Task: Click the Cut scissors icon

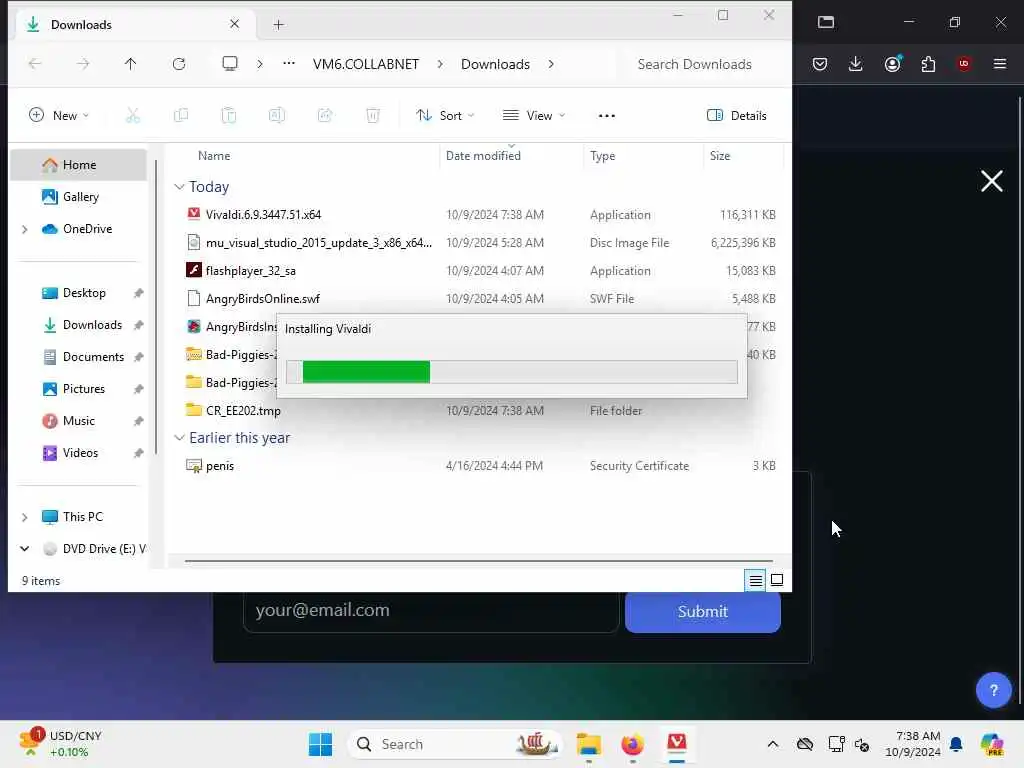Action: (x=133, y=116)
